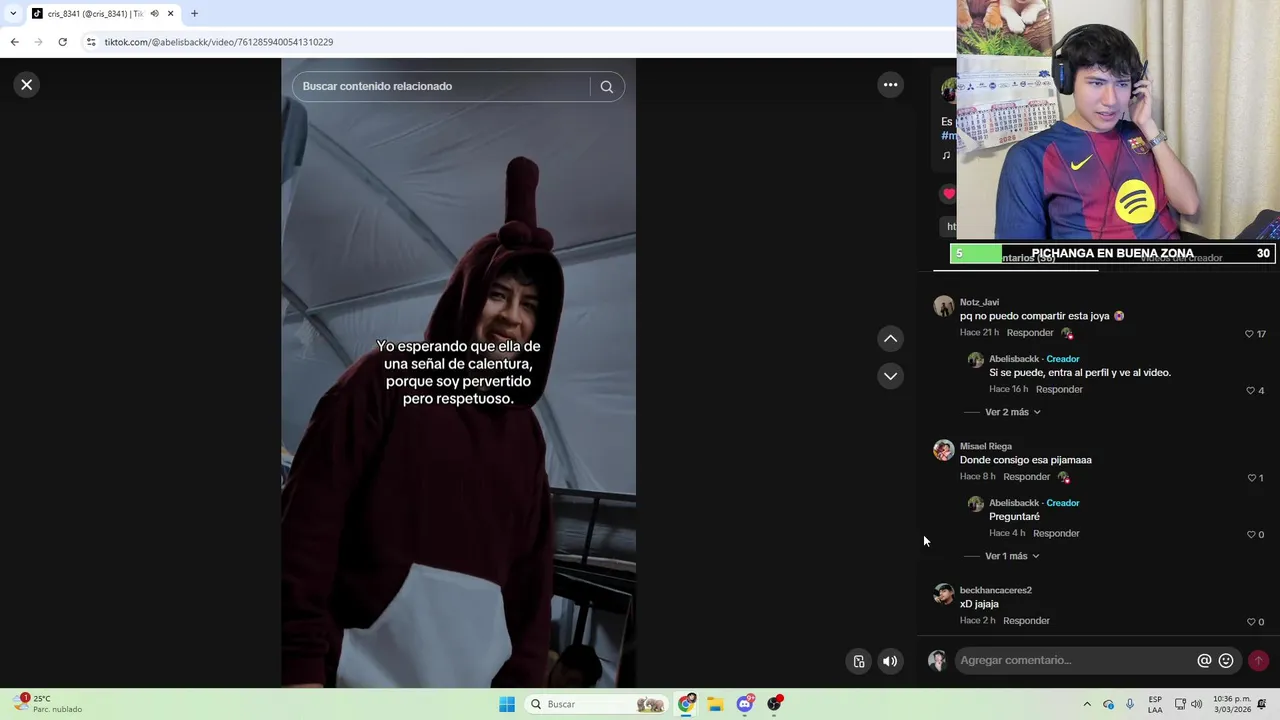Click the microphone icon in the system tray
The width and height of the screenshot is (1280, 720).
[1130, 704]
